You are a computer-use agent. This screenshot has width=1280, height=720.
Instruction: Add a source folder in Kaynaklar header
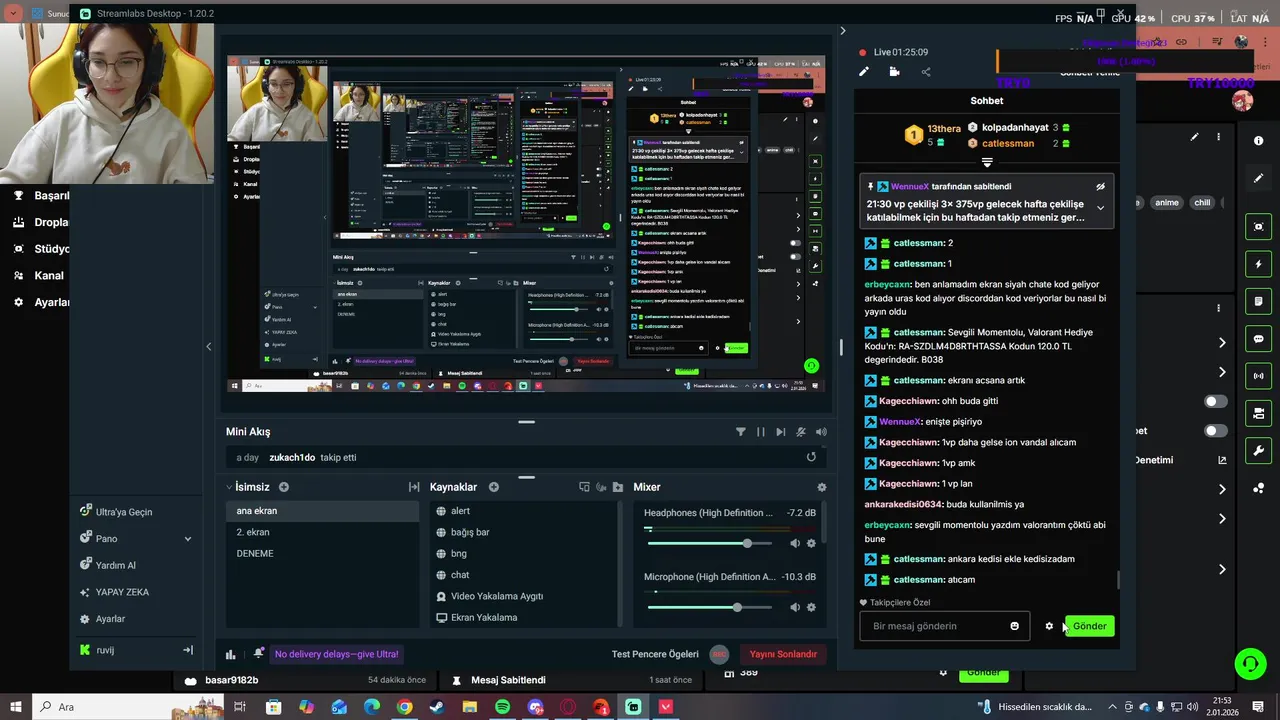click(x=618, y=487)
